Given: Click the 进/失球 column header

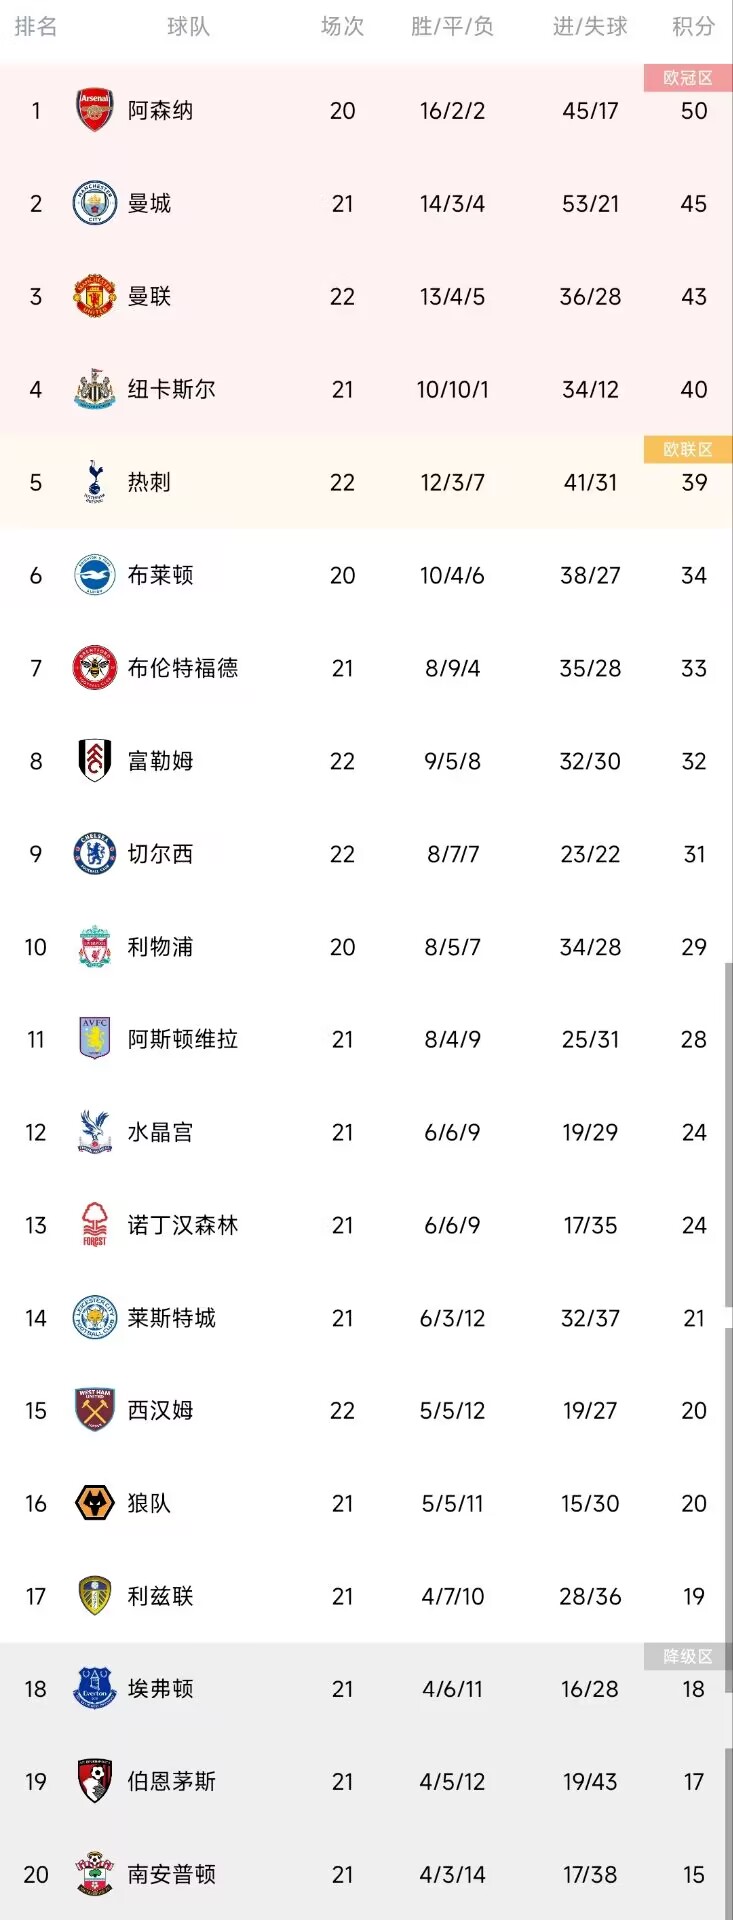Looking at the screenshot, I should [590, 26].
